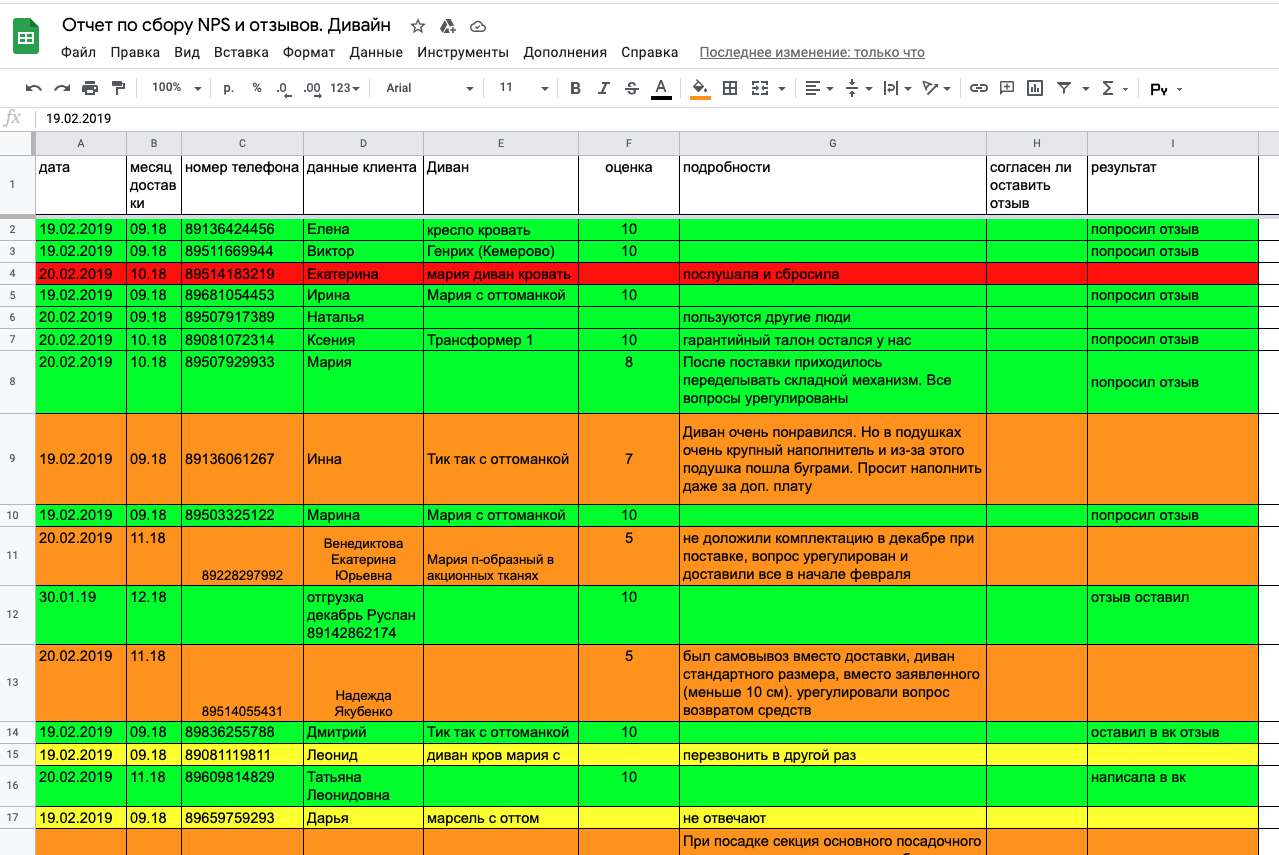Image resolution: width=1279 pixels, height=855 pixels.
Task: Toggle strikethrough formatting
Action: [x=631, y=88]
